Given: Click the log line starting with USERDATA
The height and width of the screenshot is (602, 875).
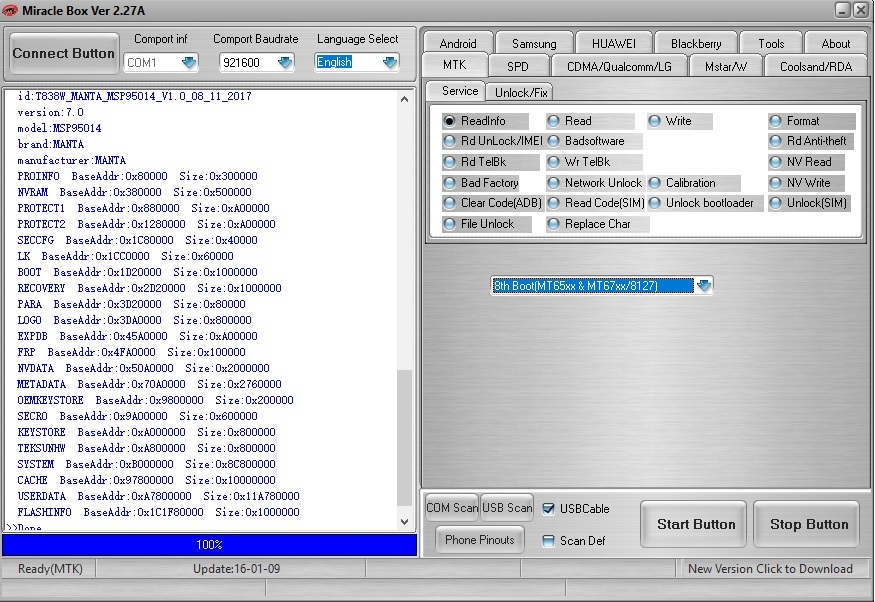Looking at the screenshot, I should [158, 496].
